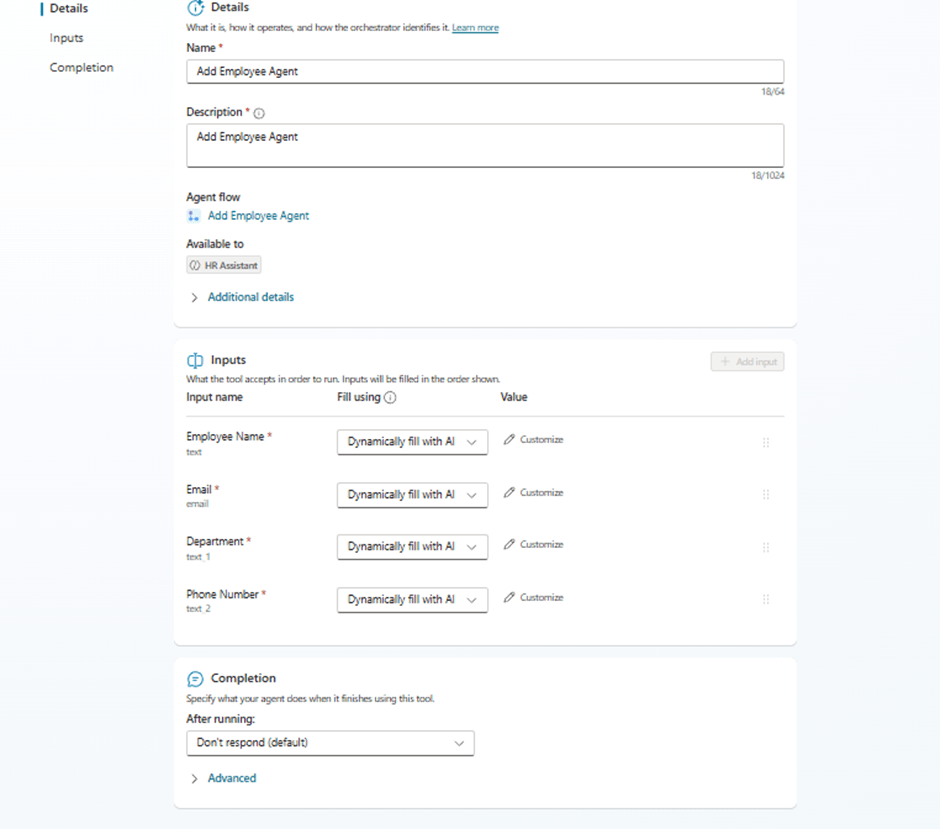940x829 pixels.
Task: Click the Email row drag handle icon
Action: point(766,494)
